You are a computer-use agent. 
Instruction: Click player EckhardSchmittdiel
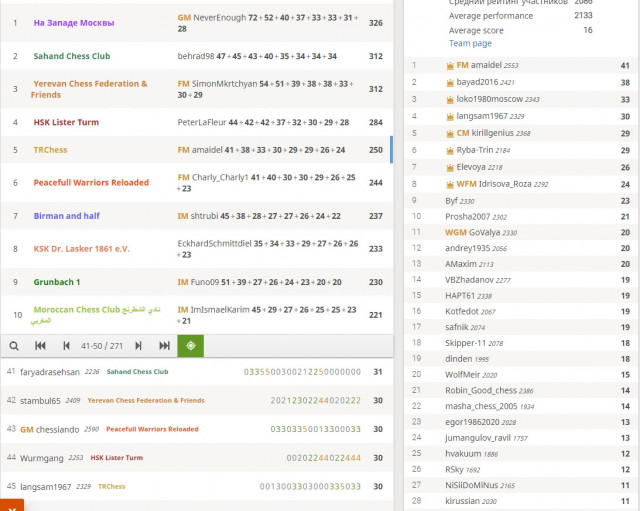click(x=215, y=244)
